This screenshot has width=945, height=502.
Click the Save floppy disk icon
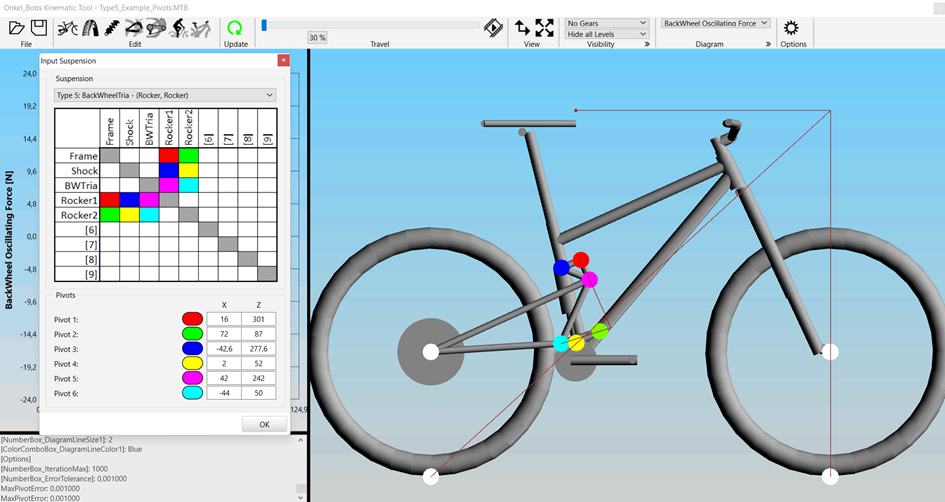pyautogui.click(x=37, y=28)
